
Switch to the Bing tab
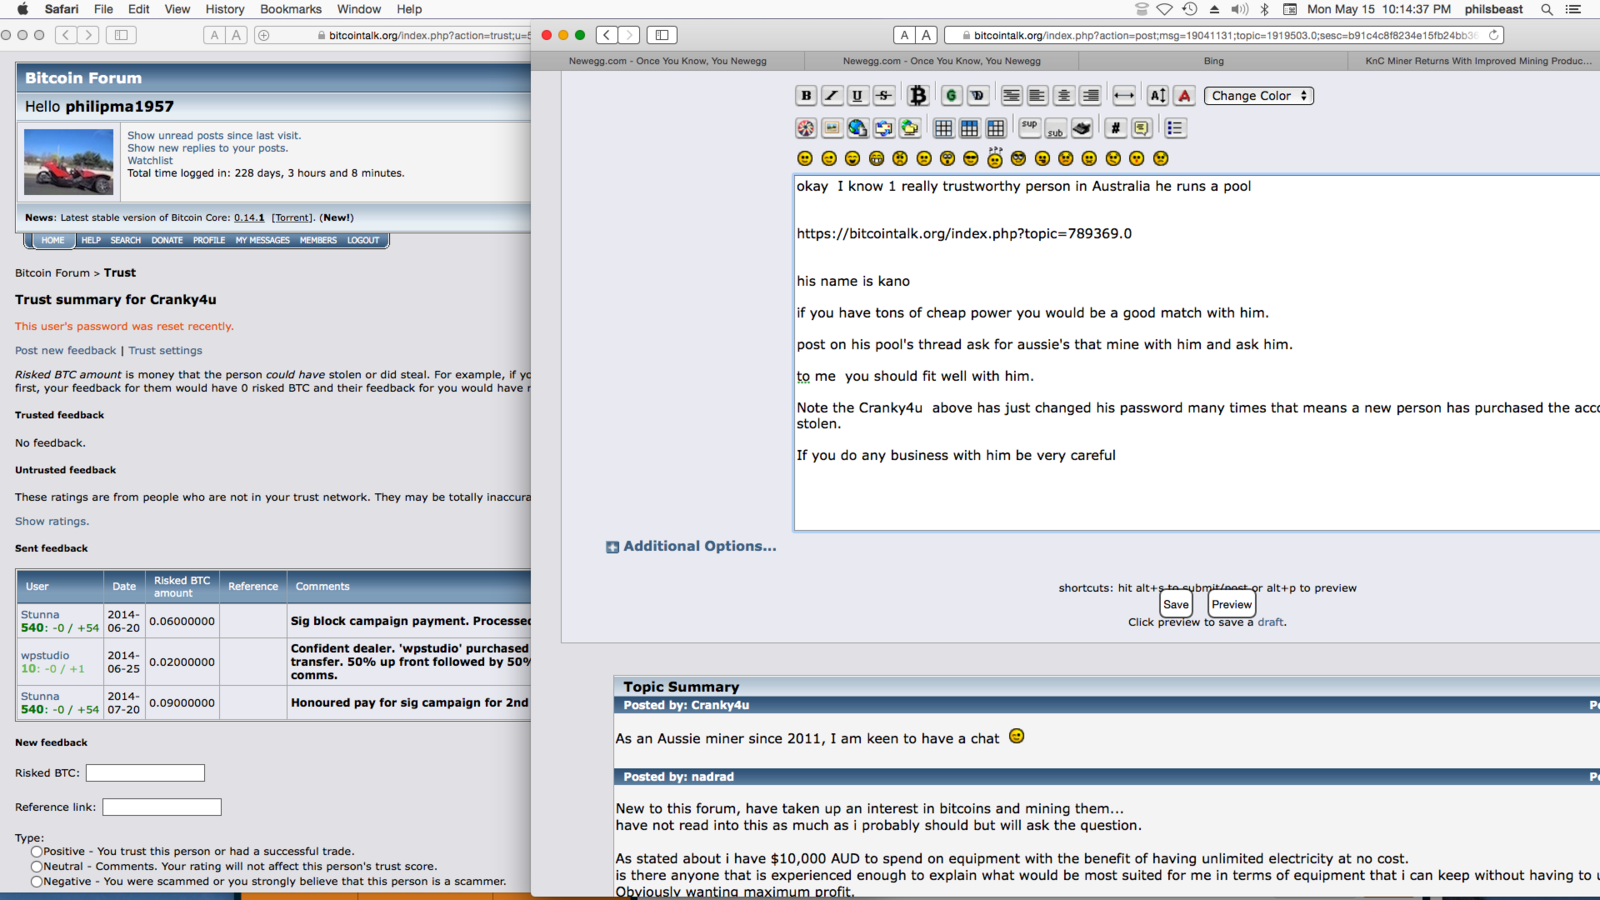click(1214, 61)
